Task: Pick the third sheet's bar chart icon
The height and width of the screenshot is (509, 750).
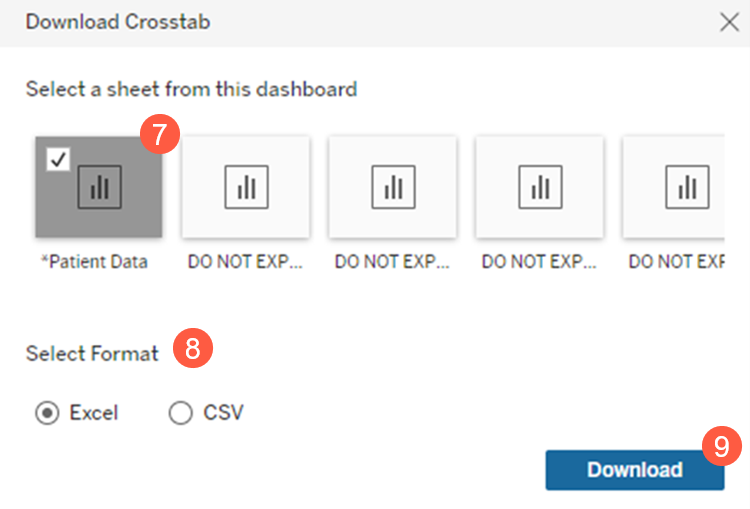Action: click(392, 187)
